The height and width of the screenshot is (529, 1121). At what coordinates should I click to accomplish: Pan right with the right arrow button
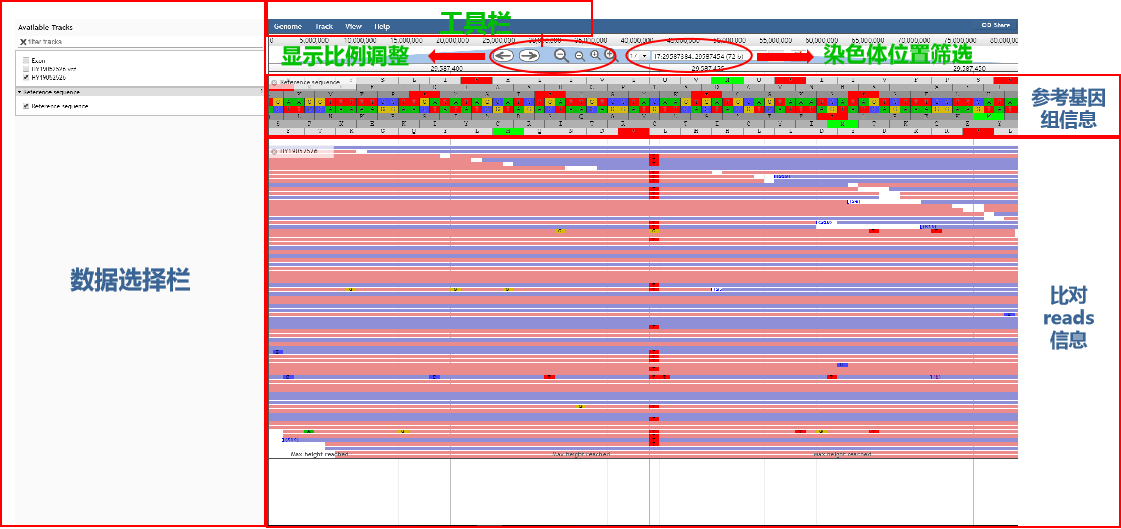(x=529, y=55)
